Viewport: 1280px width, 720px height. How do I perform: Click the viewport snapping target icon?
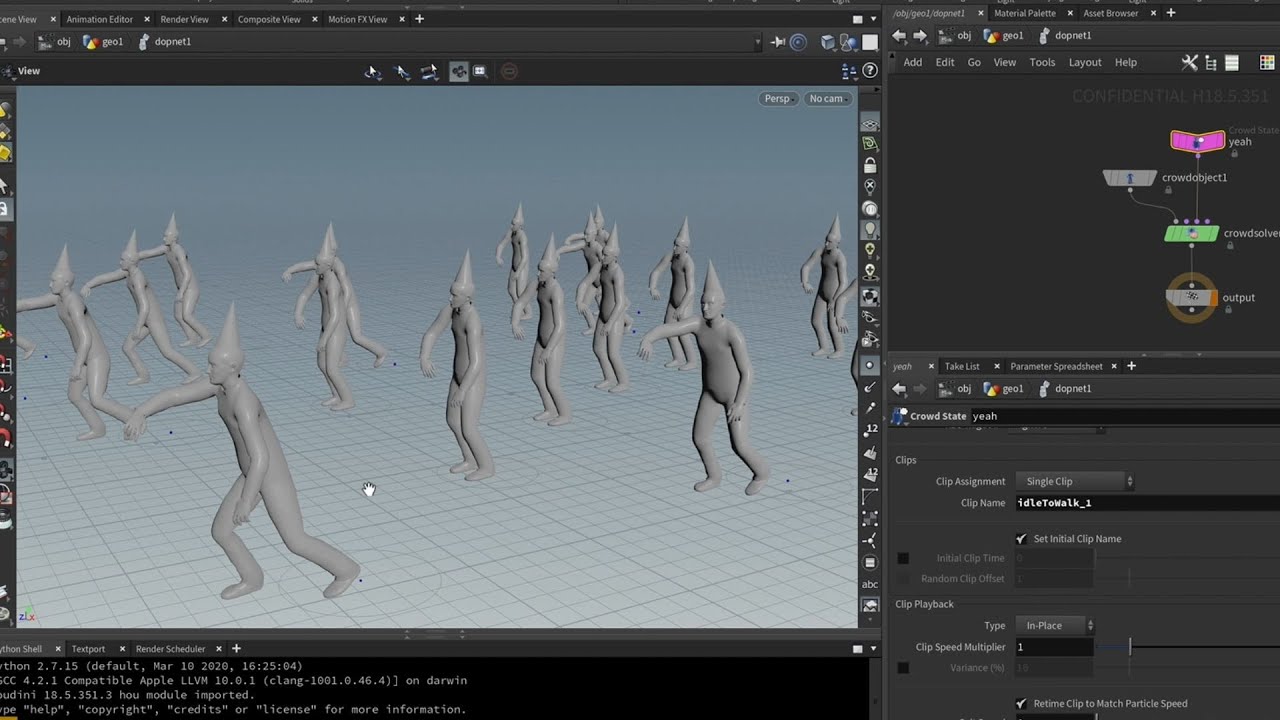click(798, 42)
